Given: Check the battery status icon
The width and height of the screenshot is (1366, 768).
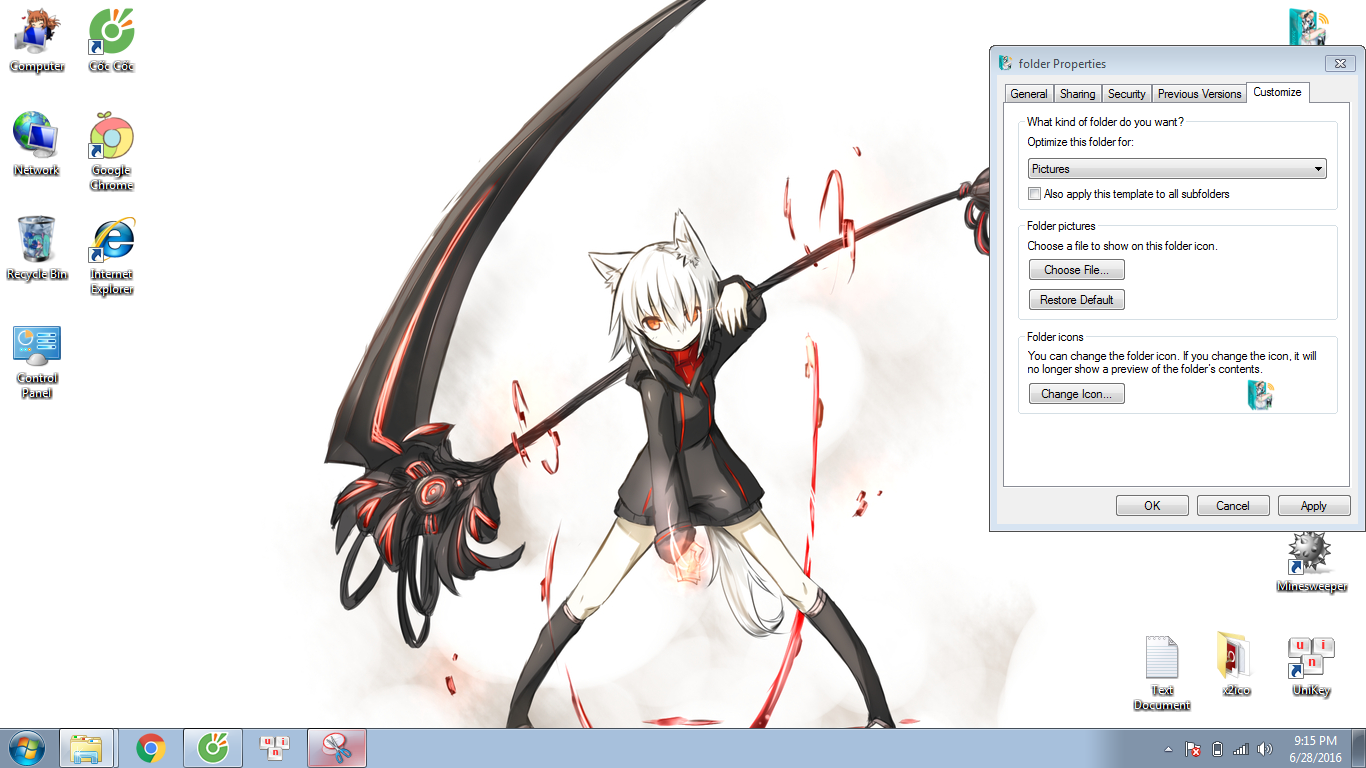Looking at the screenshot, I should [1217, 749].
